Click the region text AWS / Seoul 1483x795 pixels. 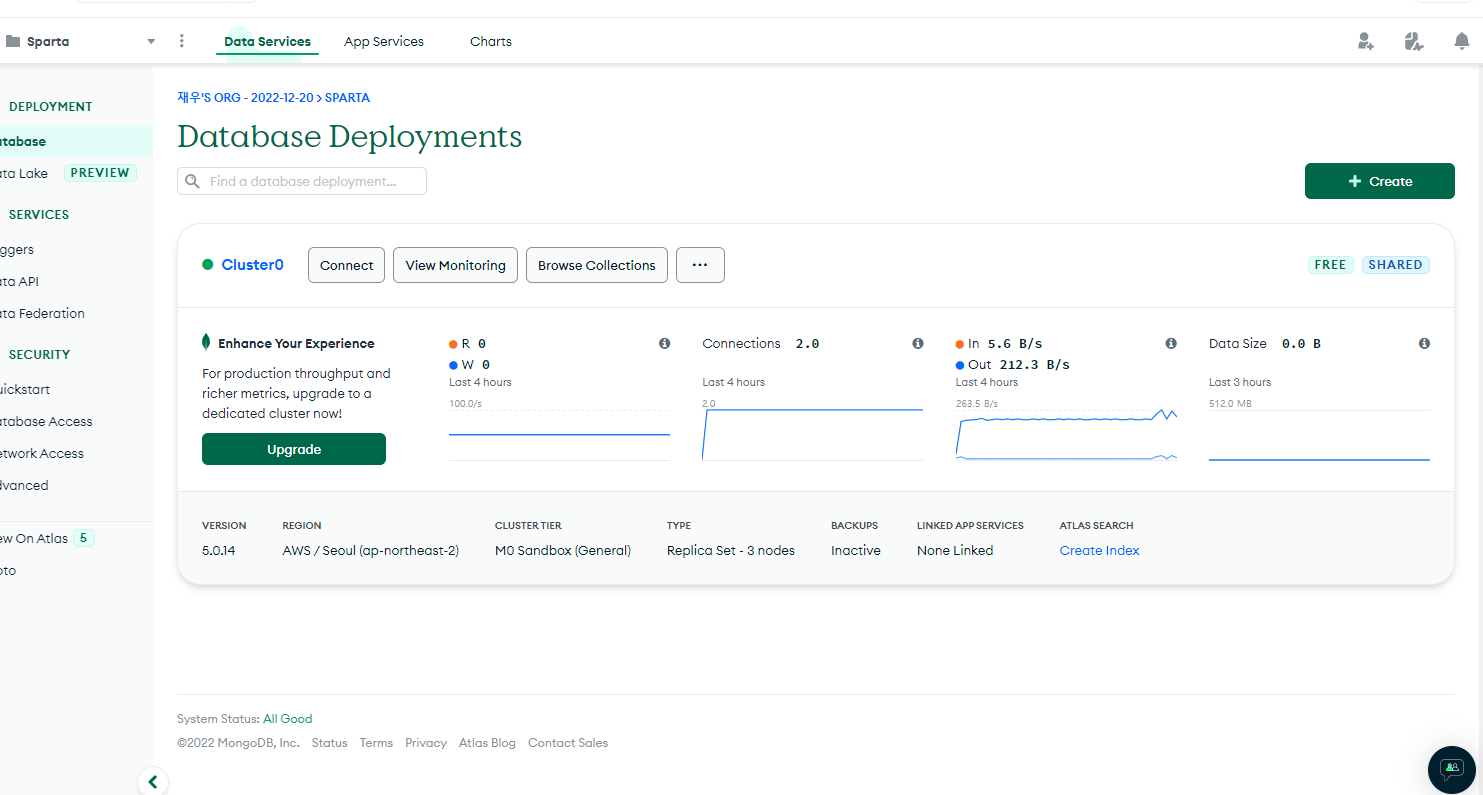(371, 550)
